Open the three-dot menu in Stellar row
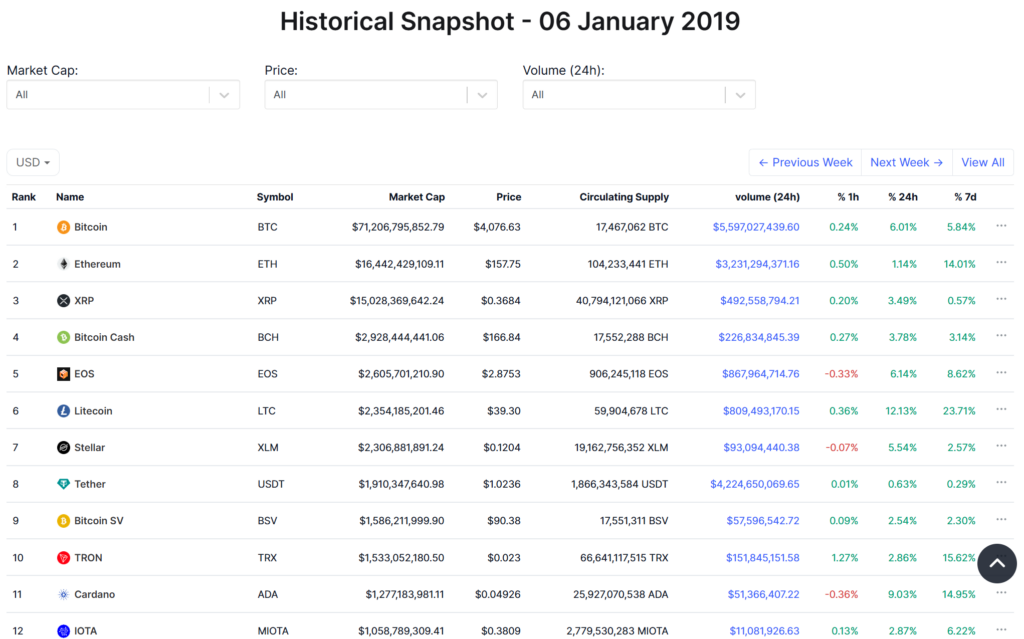1024x639 pixels. (x=1001, y=446)
